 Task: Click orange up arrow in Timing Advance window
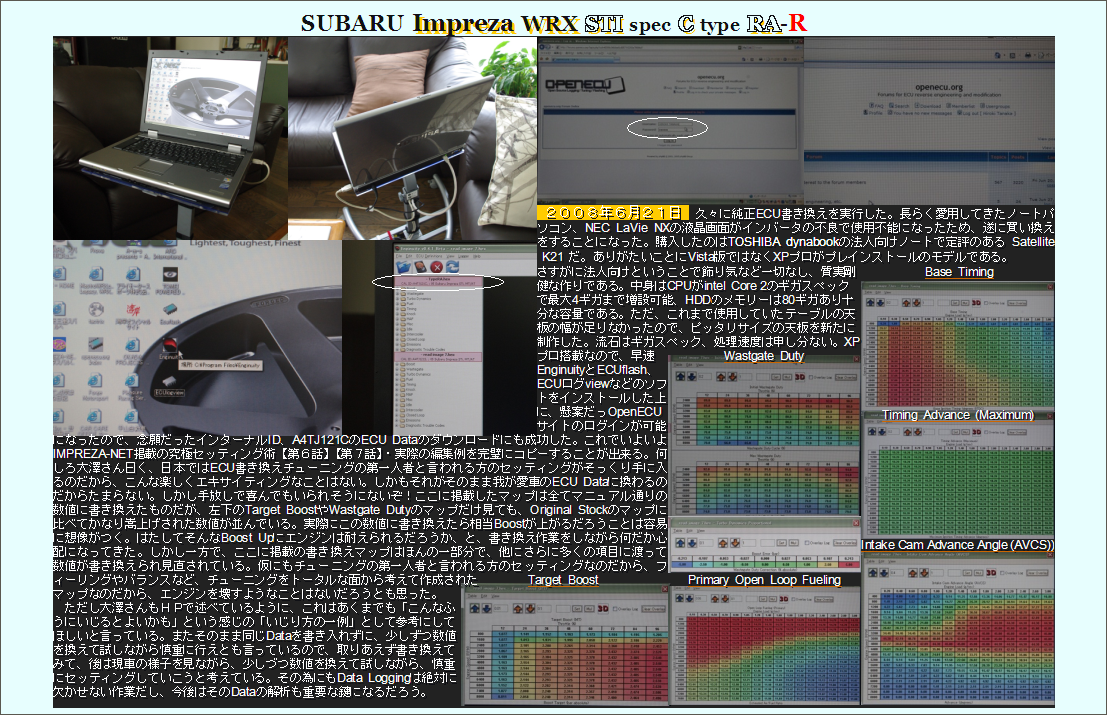click(x=908, y=432)
